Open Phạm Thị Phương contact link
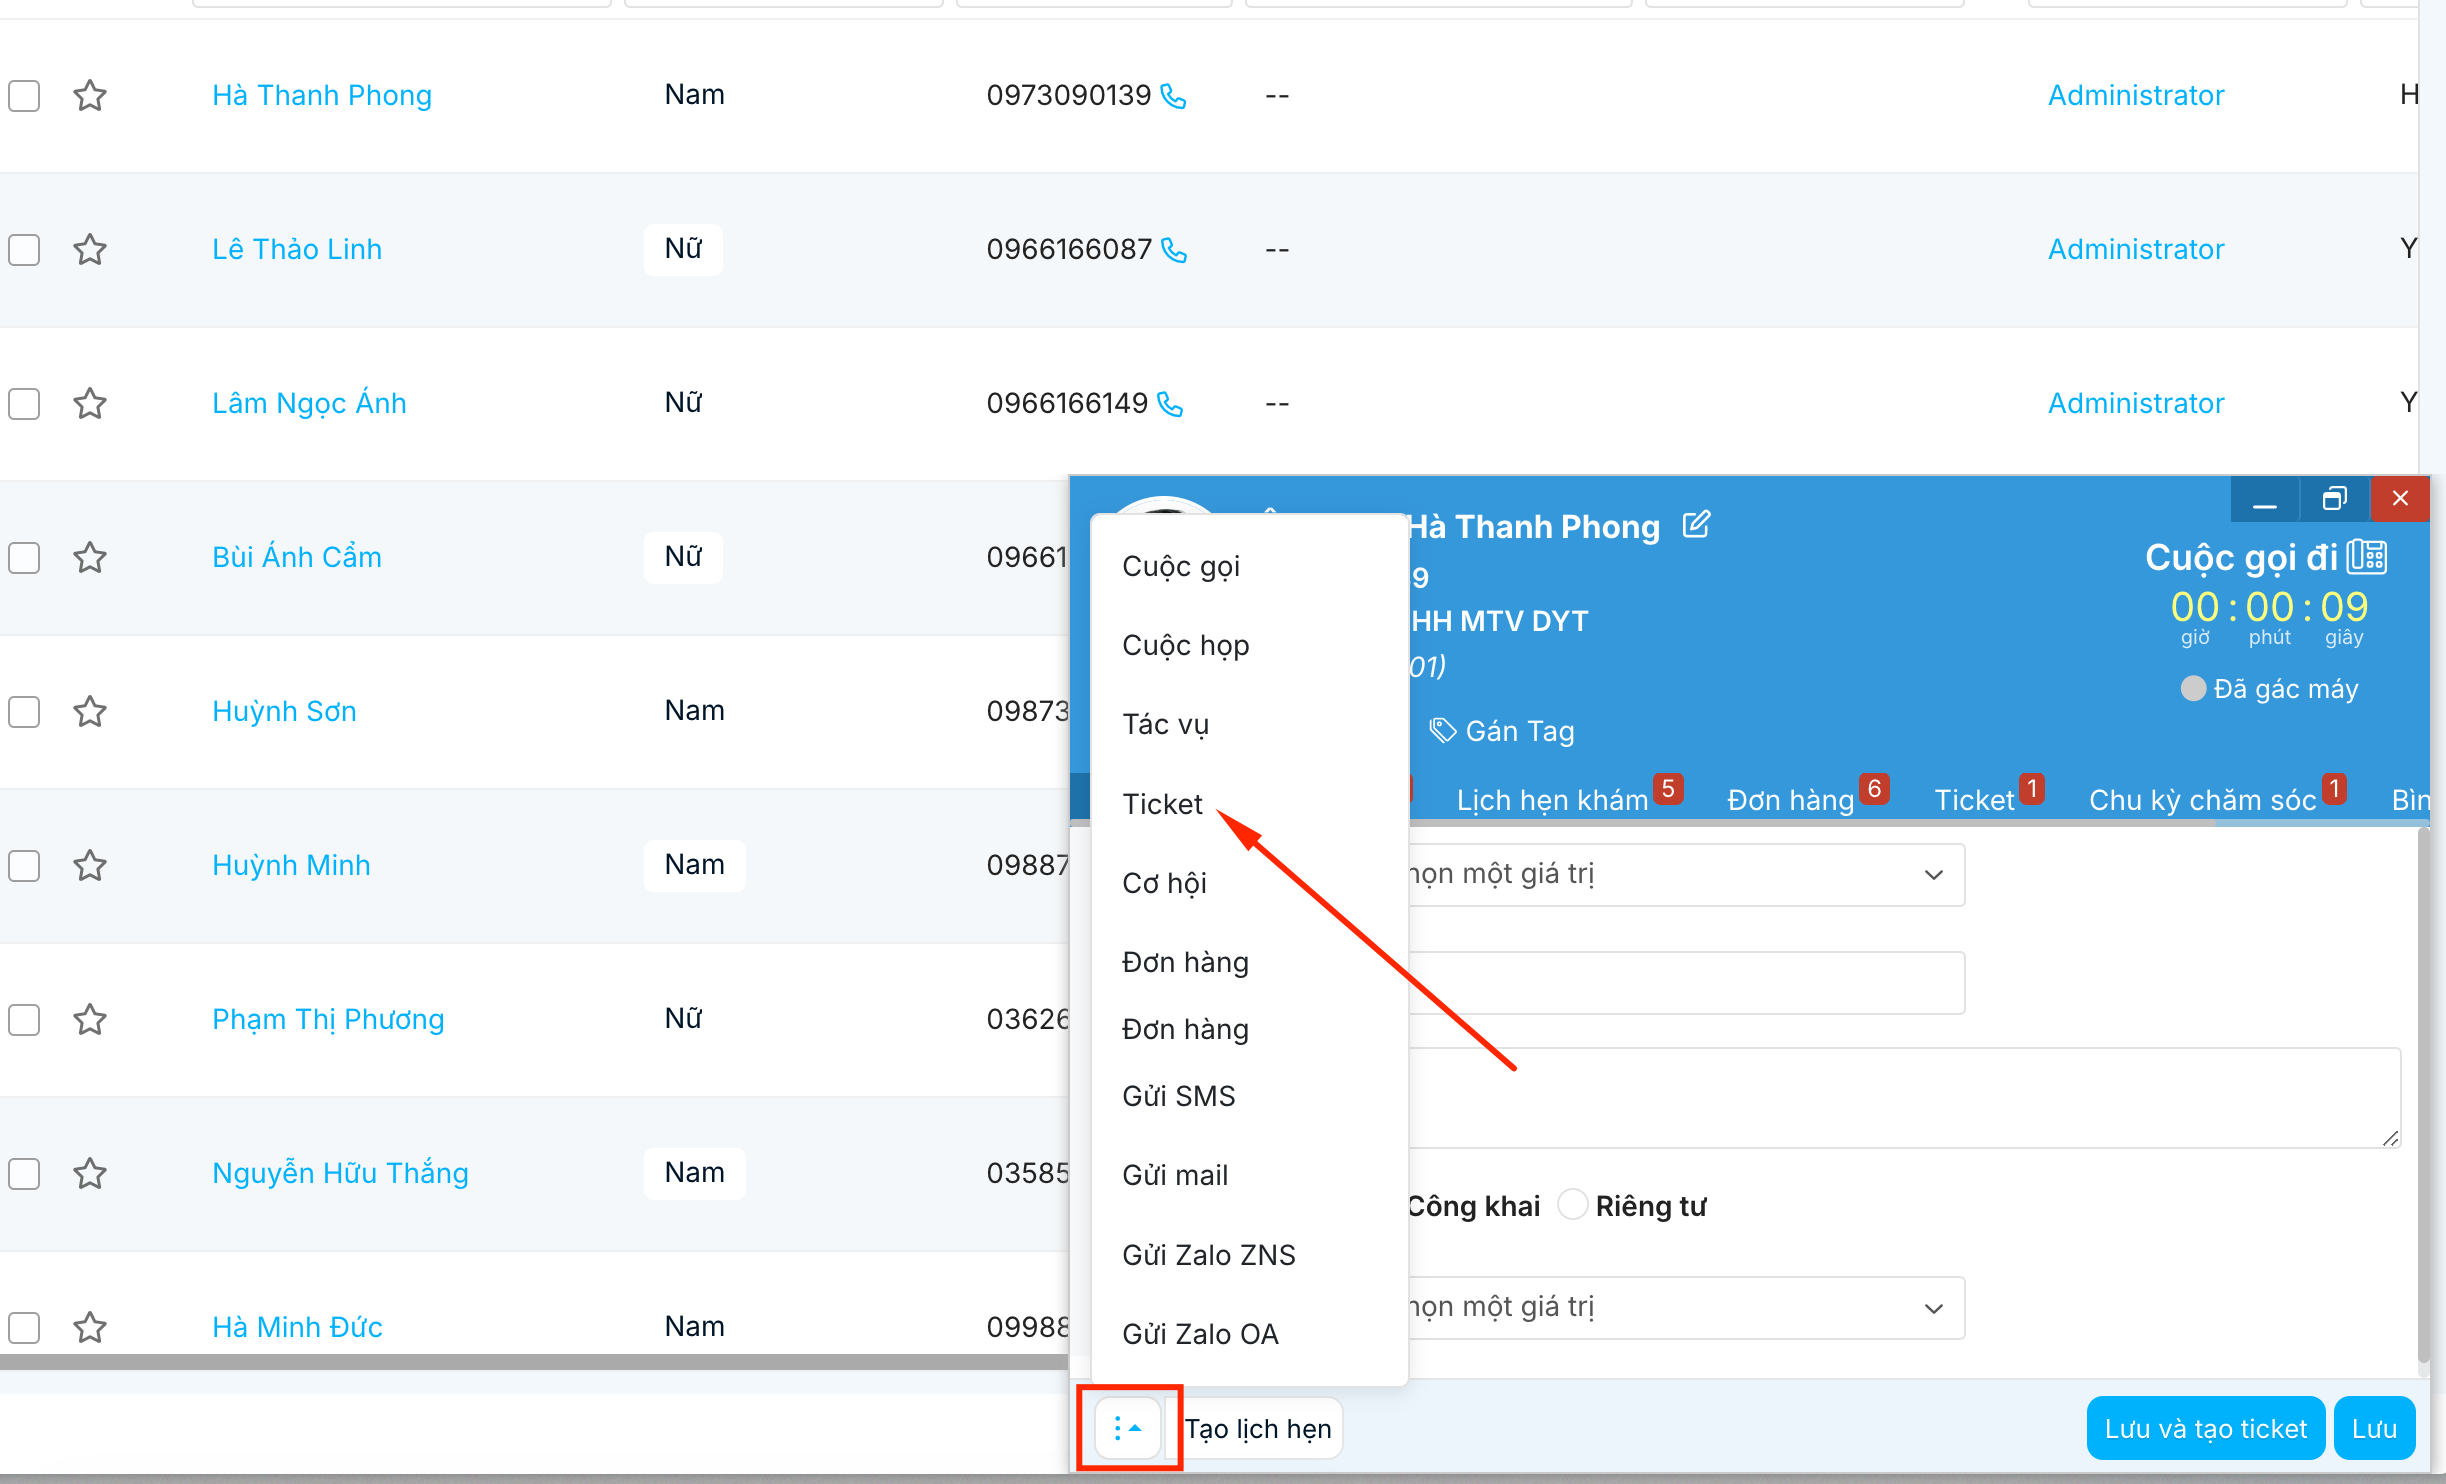Screen dimensions: 2446x1484 click(328, 1020)
